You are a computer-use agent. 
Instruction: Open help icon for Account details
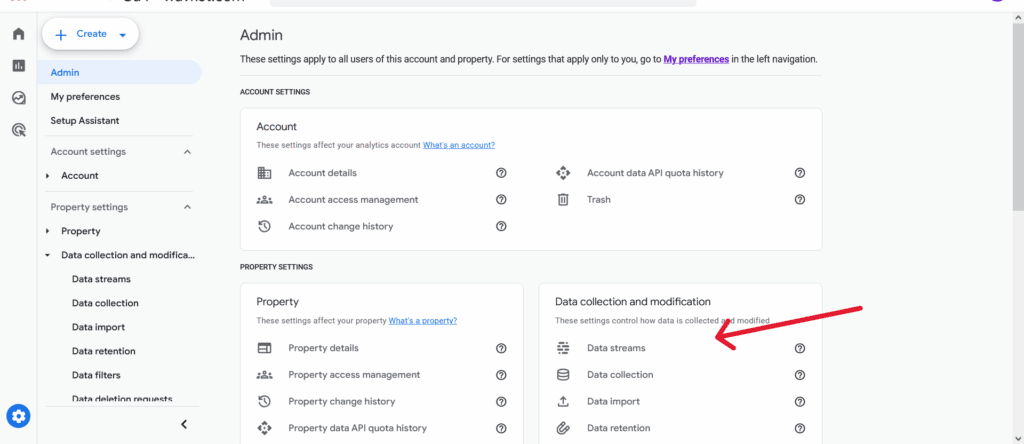click(x=501, y=173)
